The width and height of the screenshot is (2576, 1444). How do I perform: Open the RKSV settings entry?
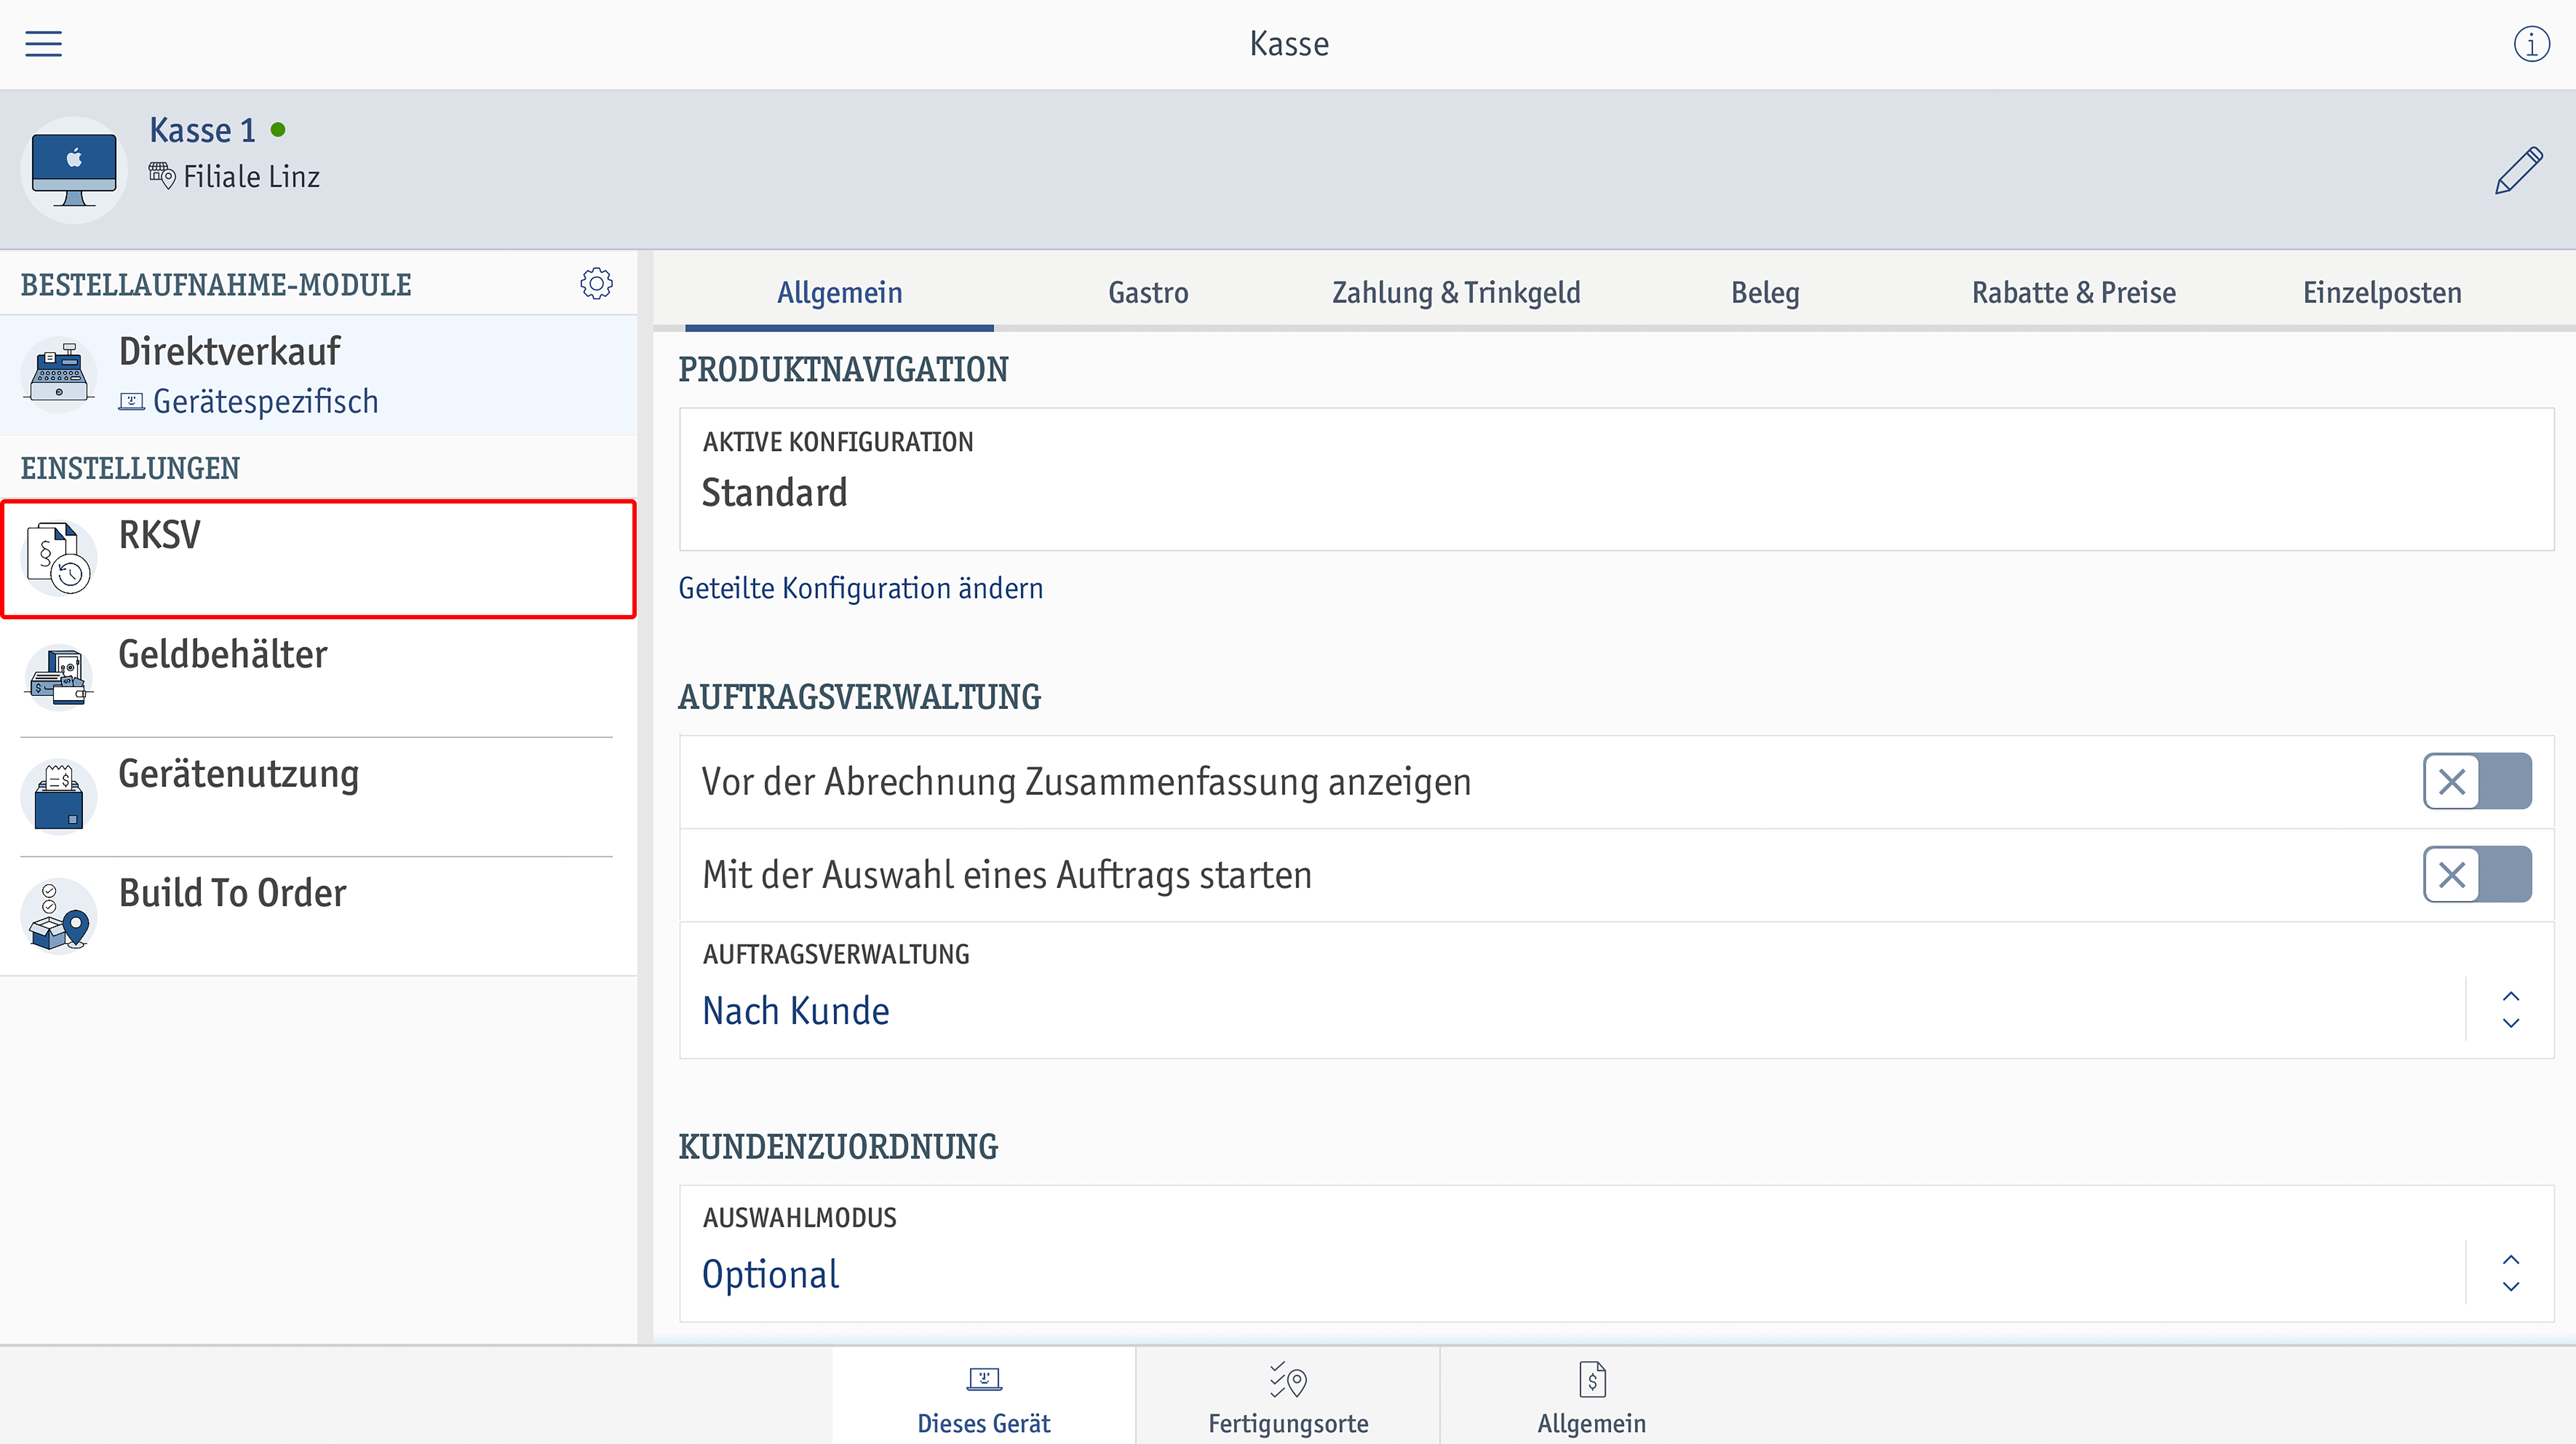tap(318, 559)
